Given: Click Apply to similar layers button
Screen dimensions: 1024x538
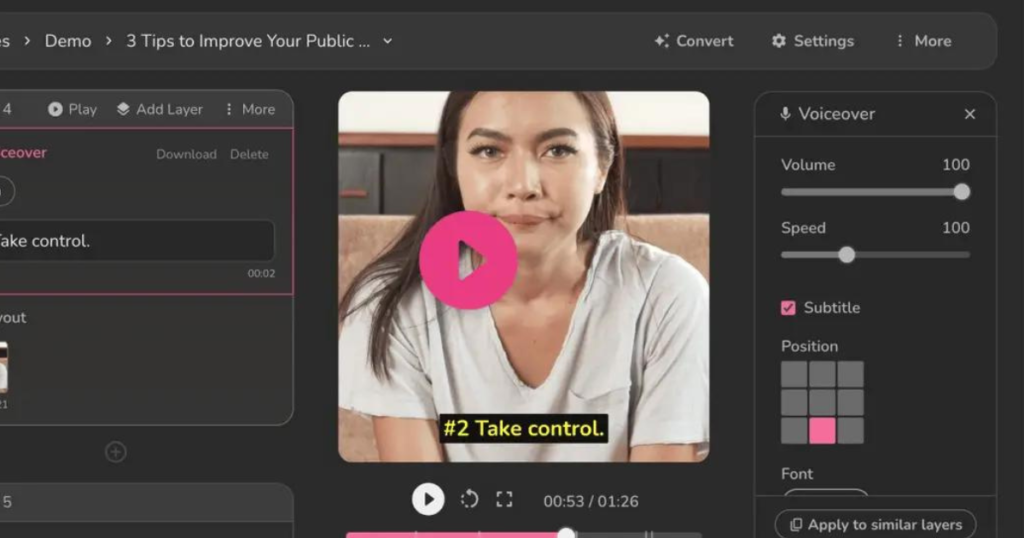Looking at the screenshot, I should (x=875, y=524).
